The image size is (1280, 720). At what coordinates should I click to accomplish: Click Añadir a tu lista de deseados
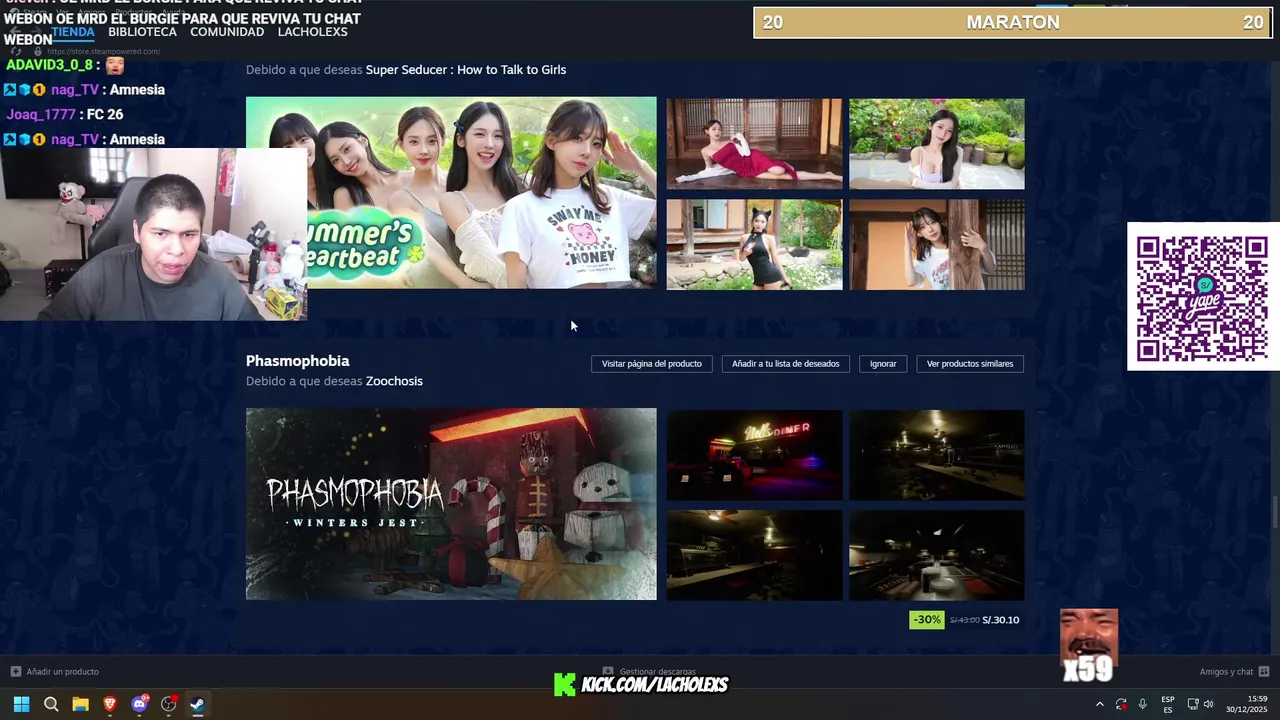786,364
